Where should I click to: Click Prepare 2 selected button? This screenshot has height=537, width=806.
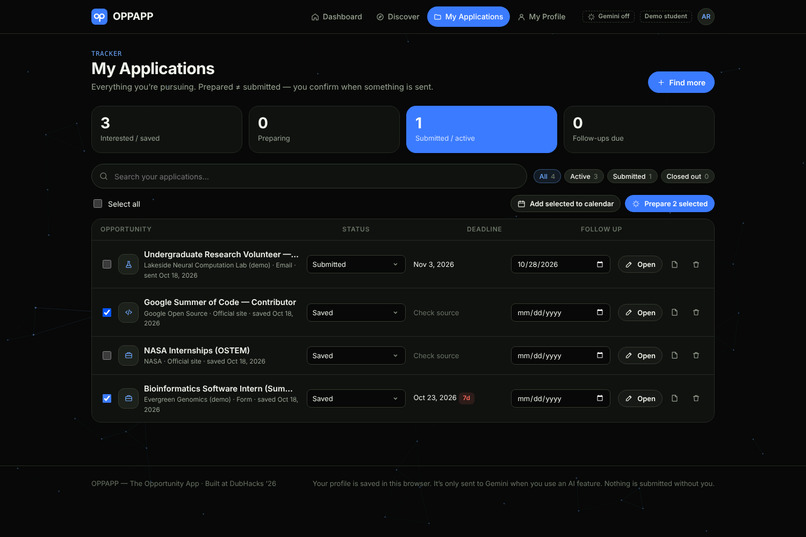[670, 203]
